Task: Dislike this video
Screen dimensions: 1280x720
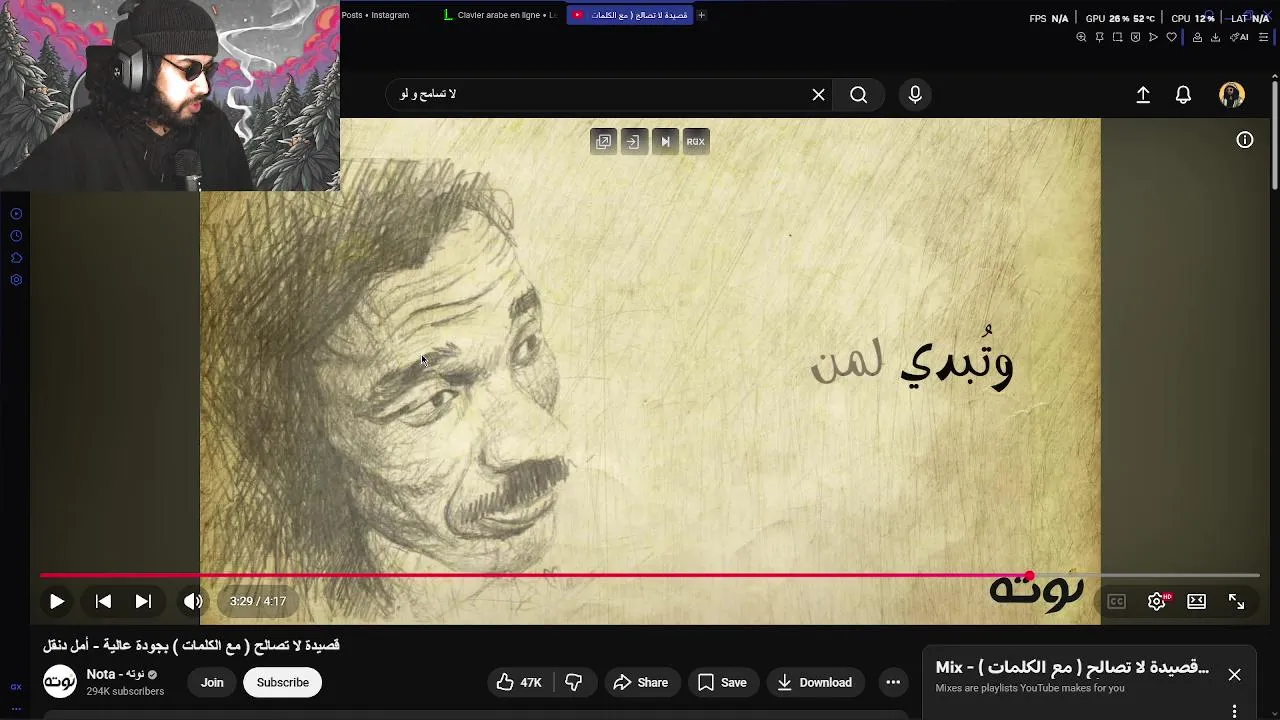Action: tap(574, 682)
